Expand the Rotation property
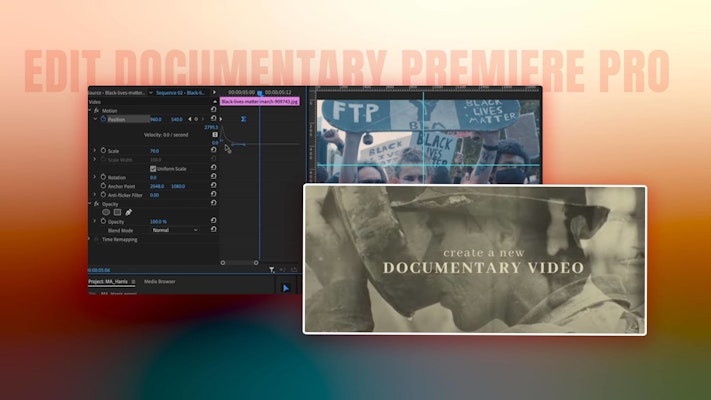 point(95,177)
